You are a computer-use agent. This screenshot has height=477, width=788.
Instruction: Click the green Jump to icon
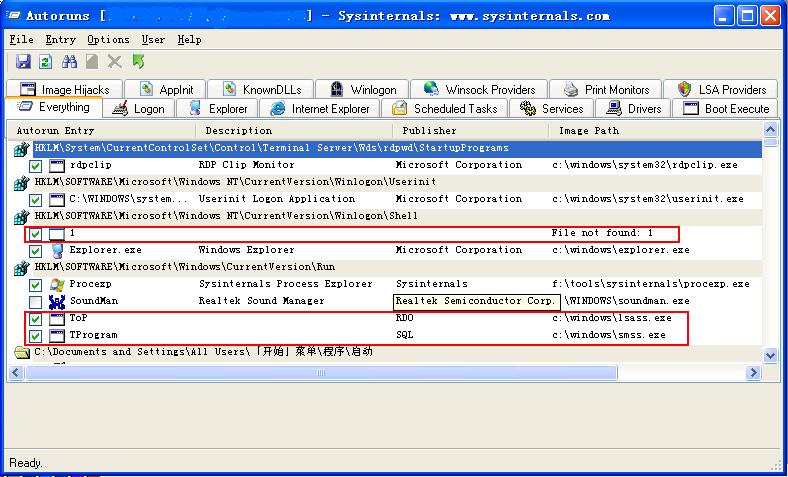click(x=138, y=62)
